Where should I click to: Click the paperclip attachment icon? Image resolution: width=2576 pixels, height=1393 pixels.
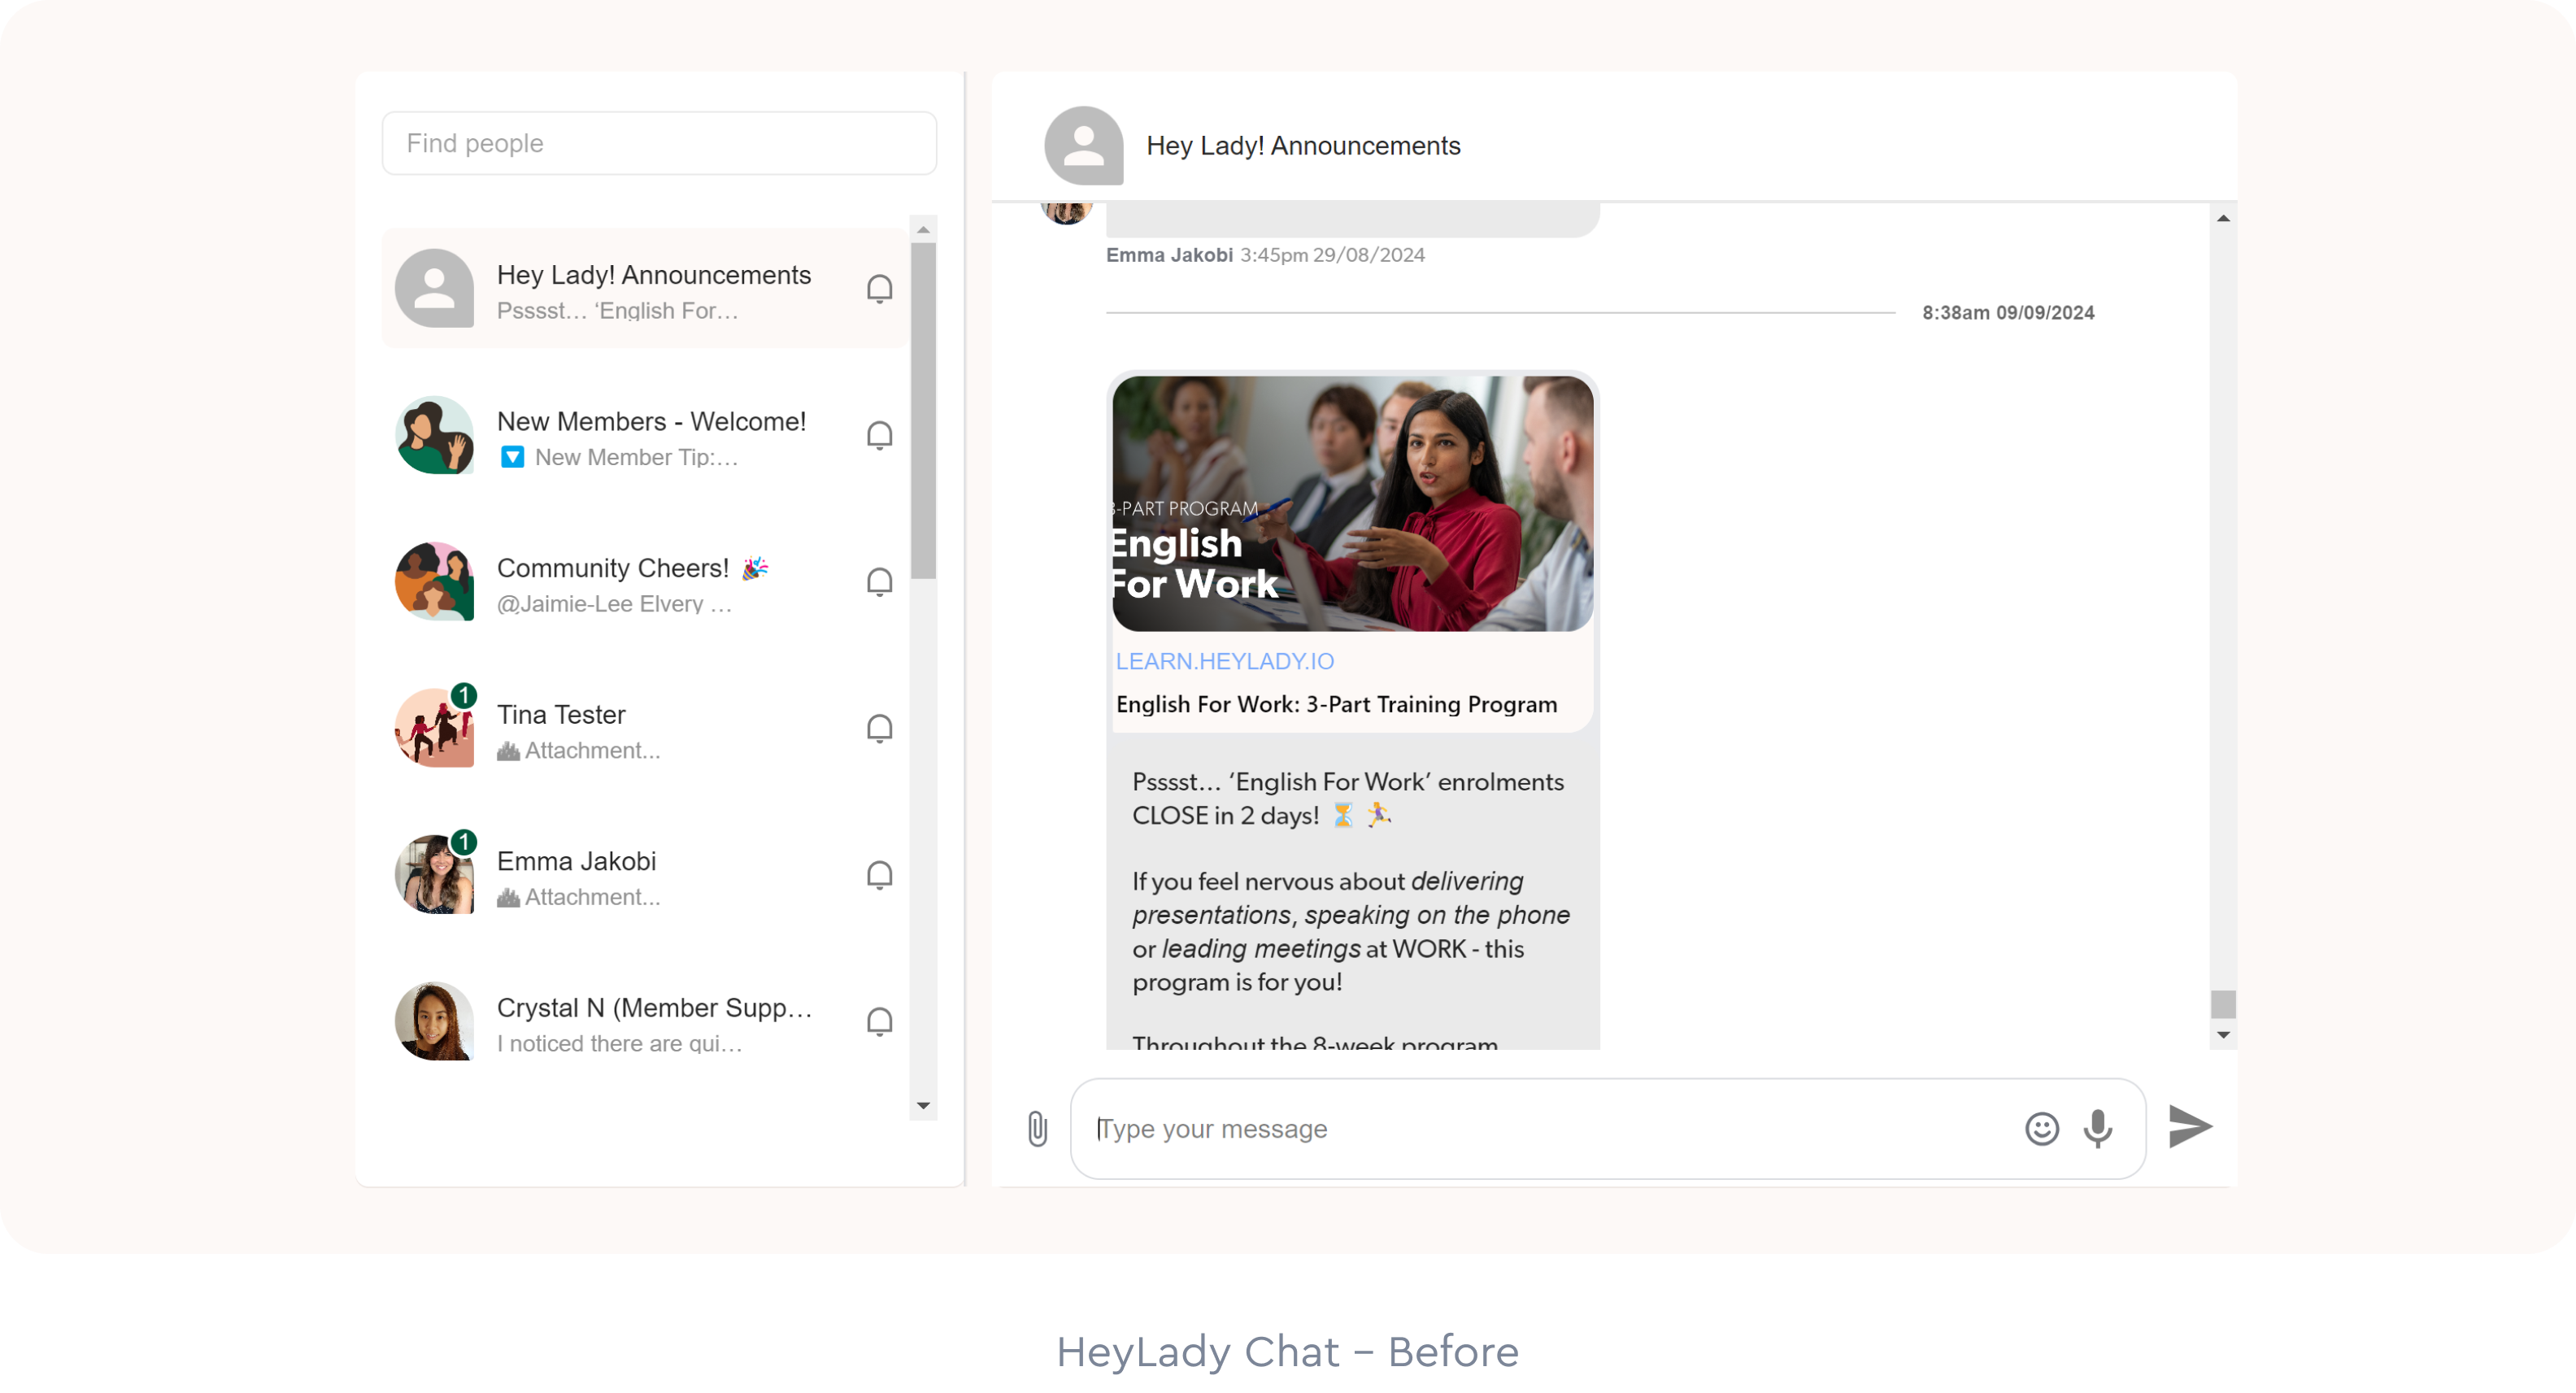1037,1128
